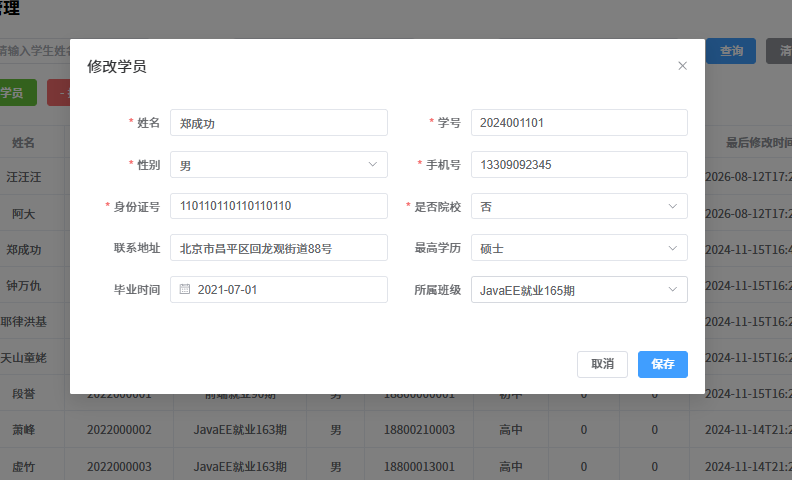
Task: Open the 性别 dropdown showing 男
Action: point(279,165)
